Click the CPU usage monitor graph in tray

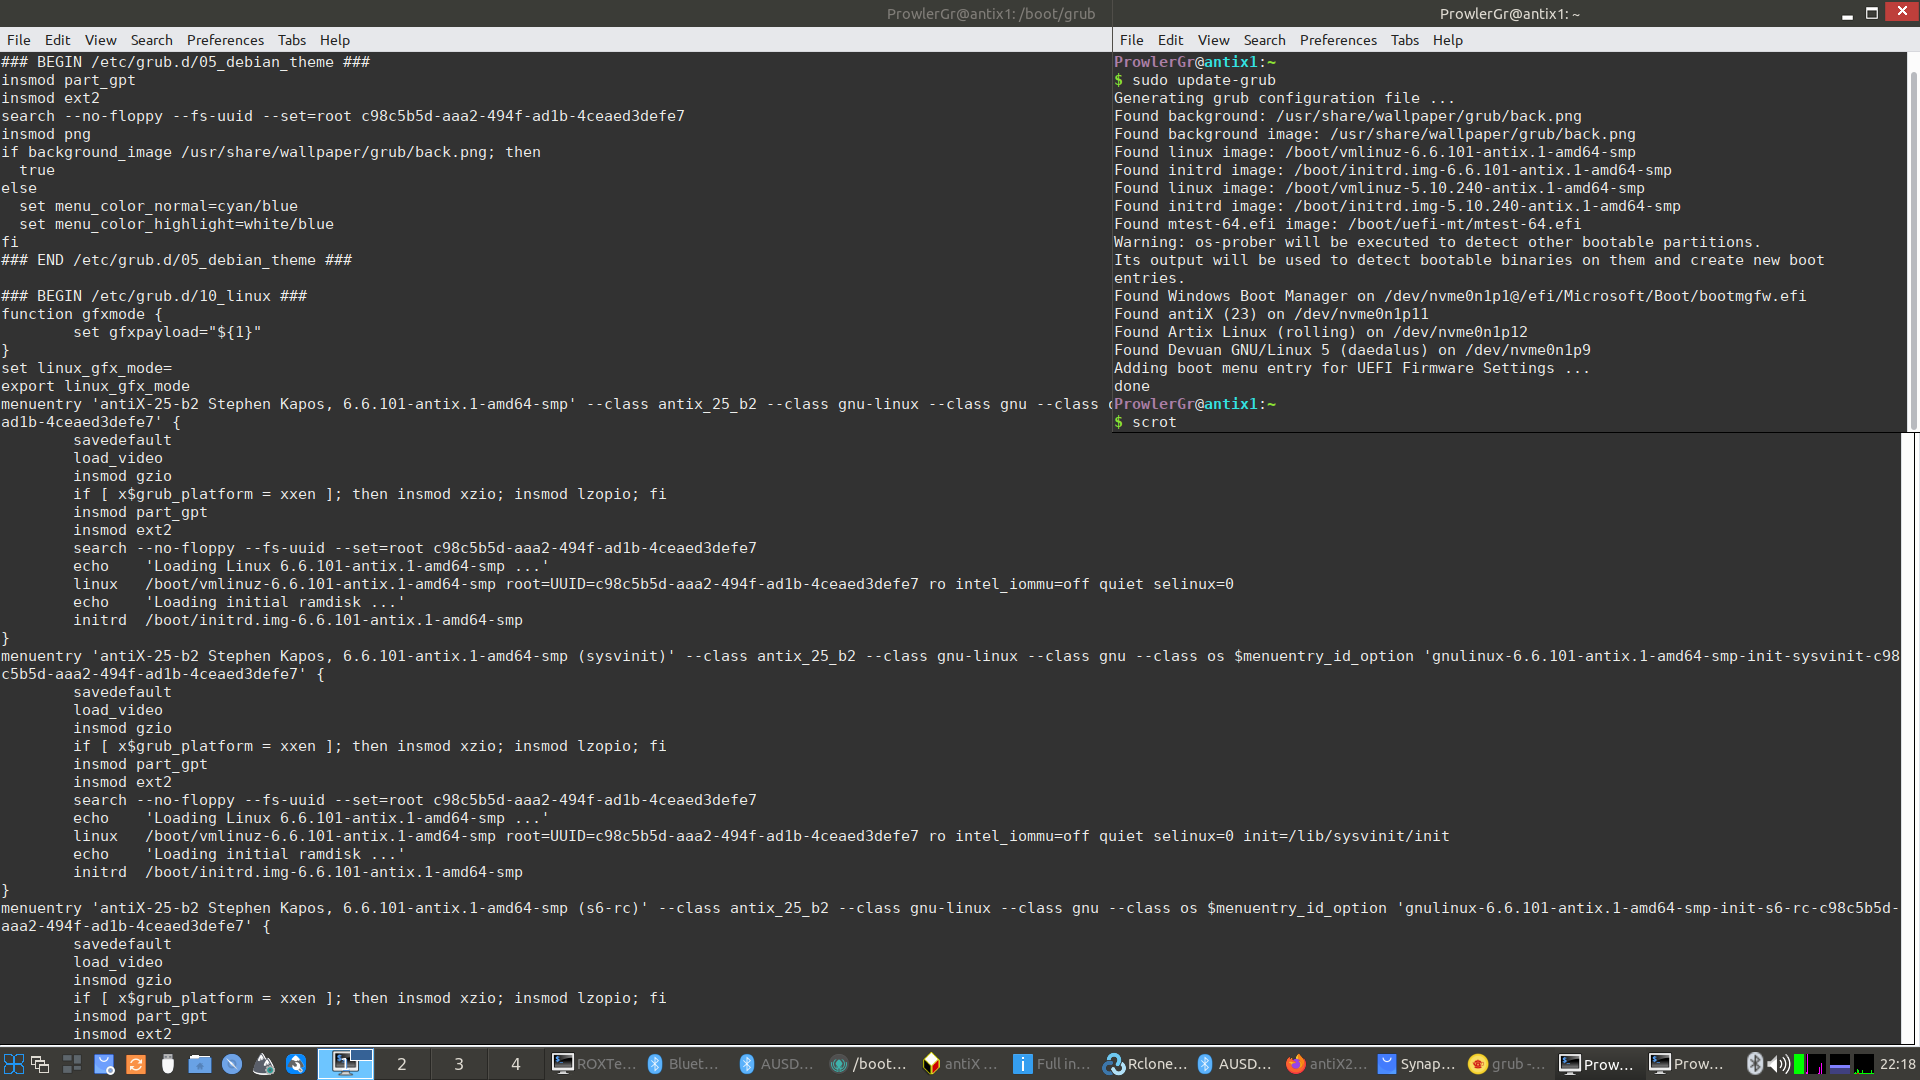coord(1817,1064)
